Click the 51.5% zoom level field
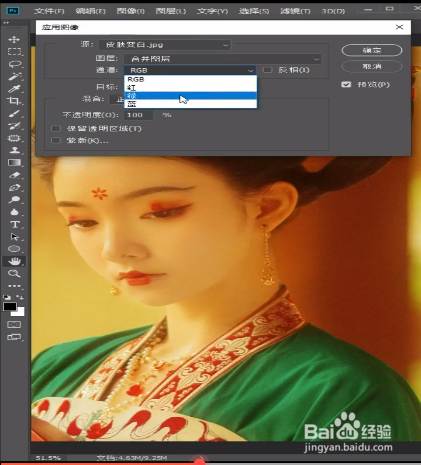The width and height of the screenshot is (421, 465). pyautogui.click(x=48, y=458)
